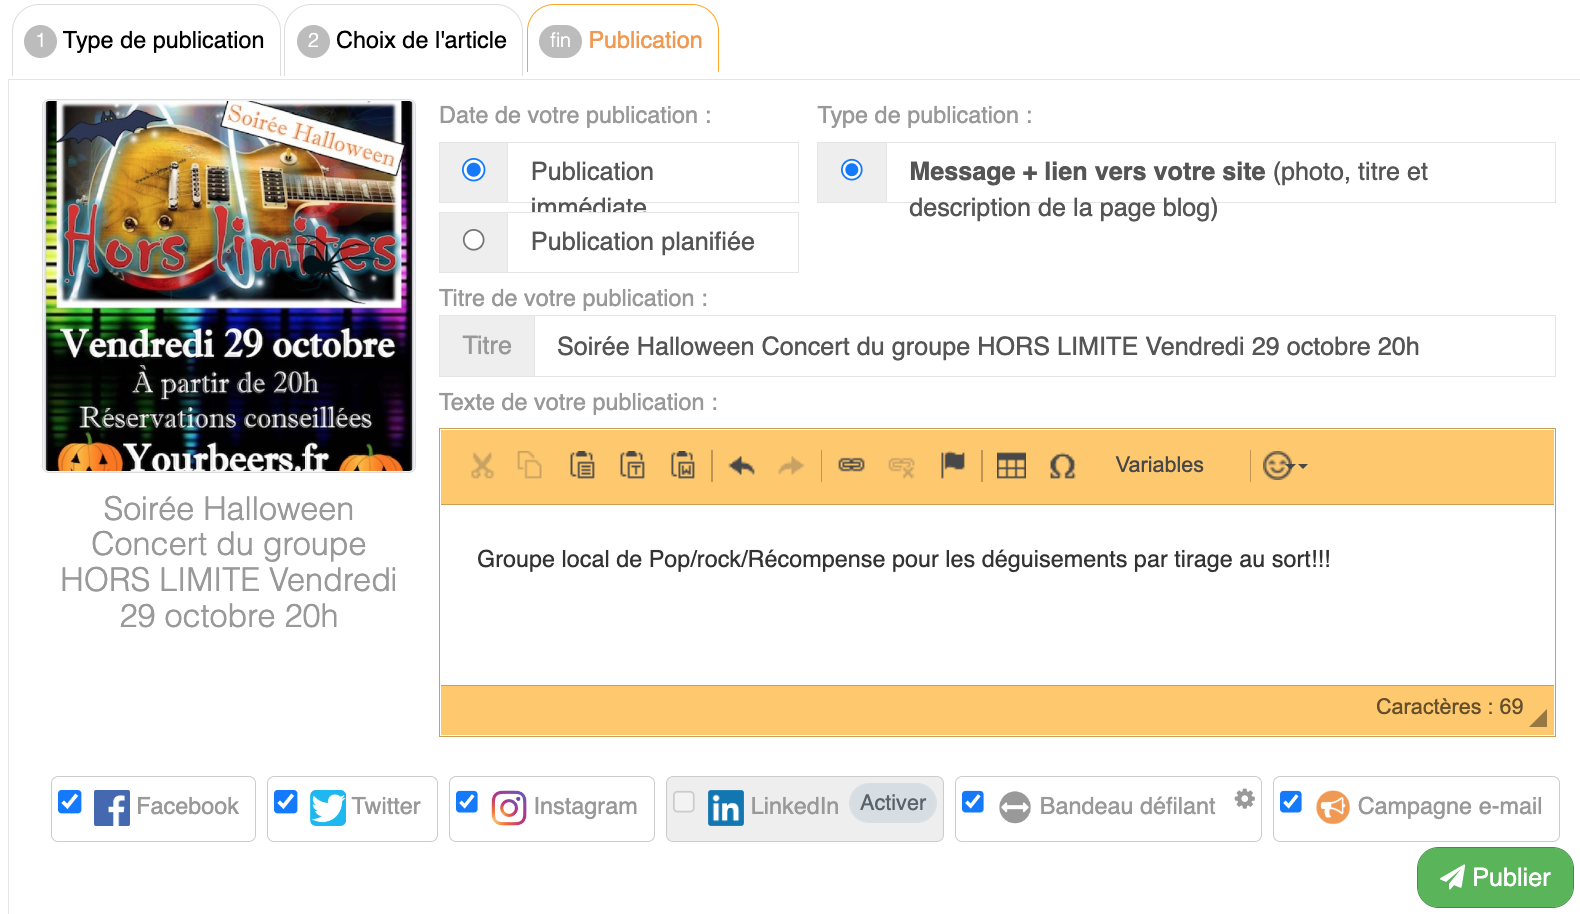Click into the Titre text field
The image size is (1580, 914).
click(1043, 347)
